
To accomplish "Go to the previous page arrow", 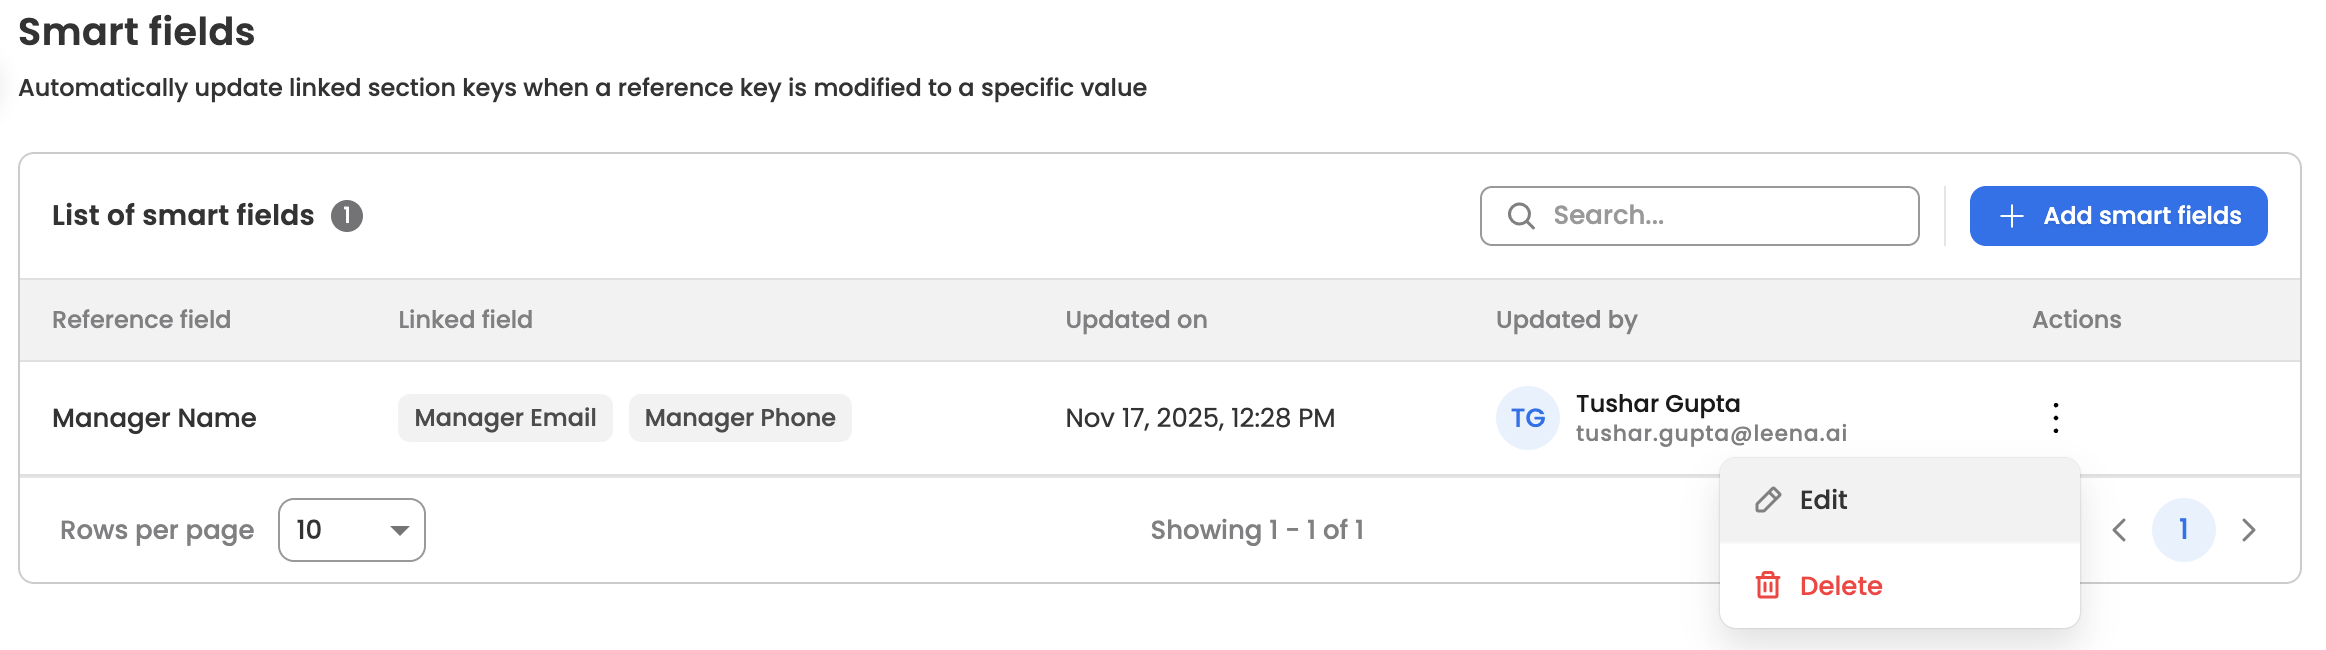I will pyautogui.click(x=2119, y=530).
